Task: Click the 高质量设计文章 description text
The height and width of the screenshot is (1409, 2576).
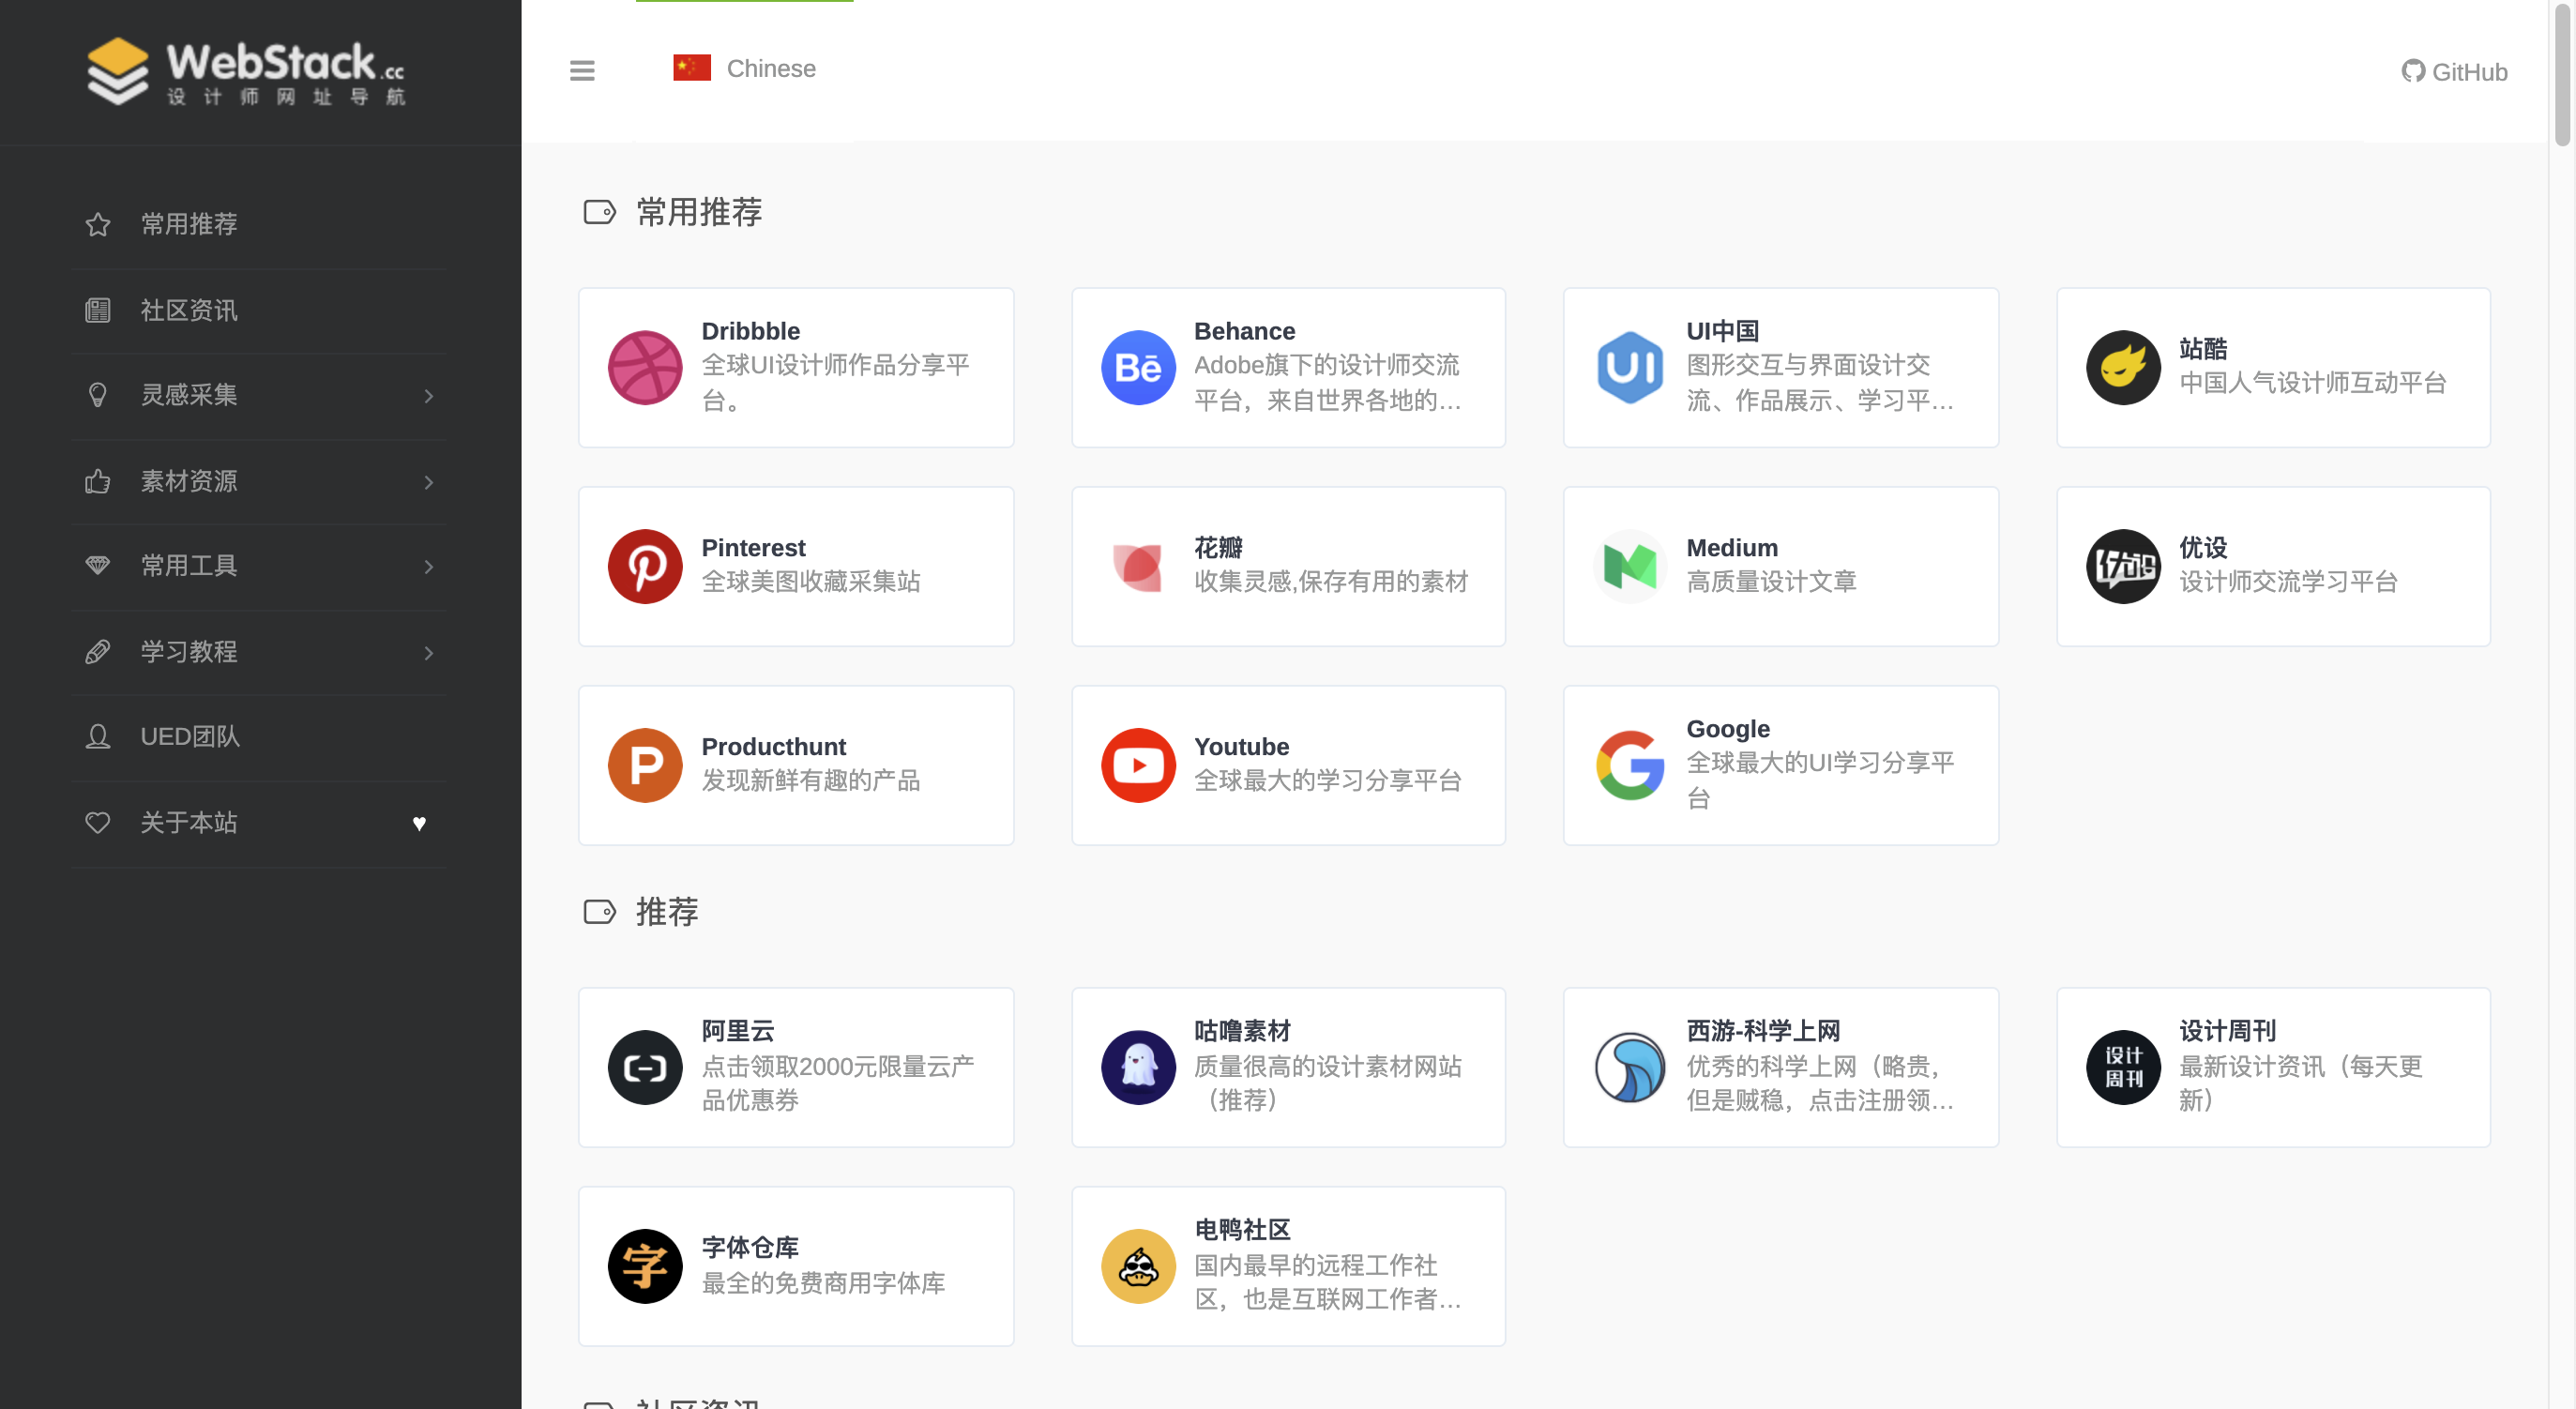Action: coord(1771,582)
